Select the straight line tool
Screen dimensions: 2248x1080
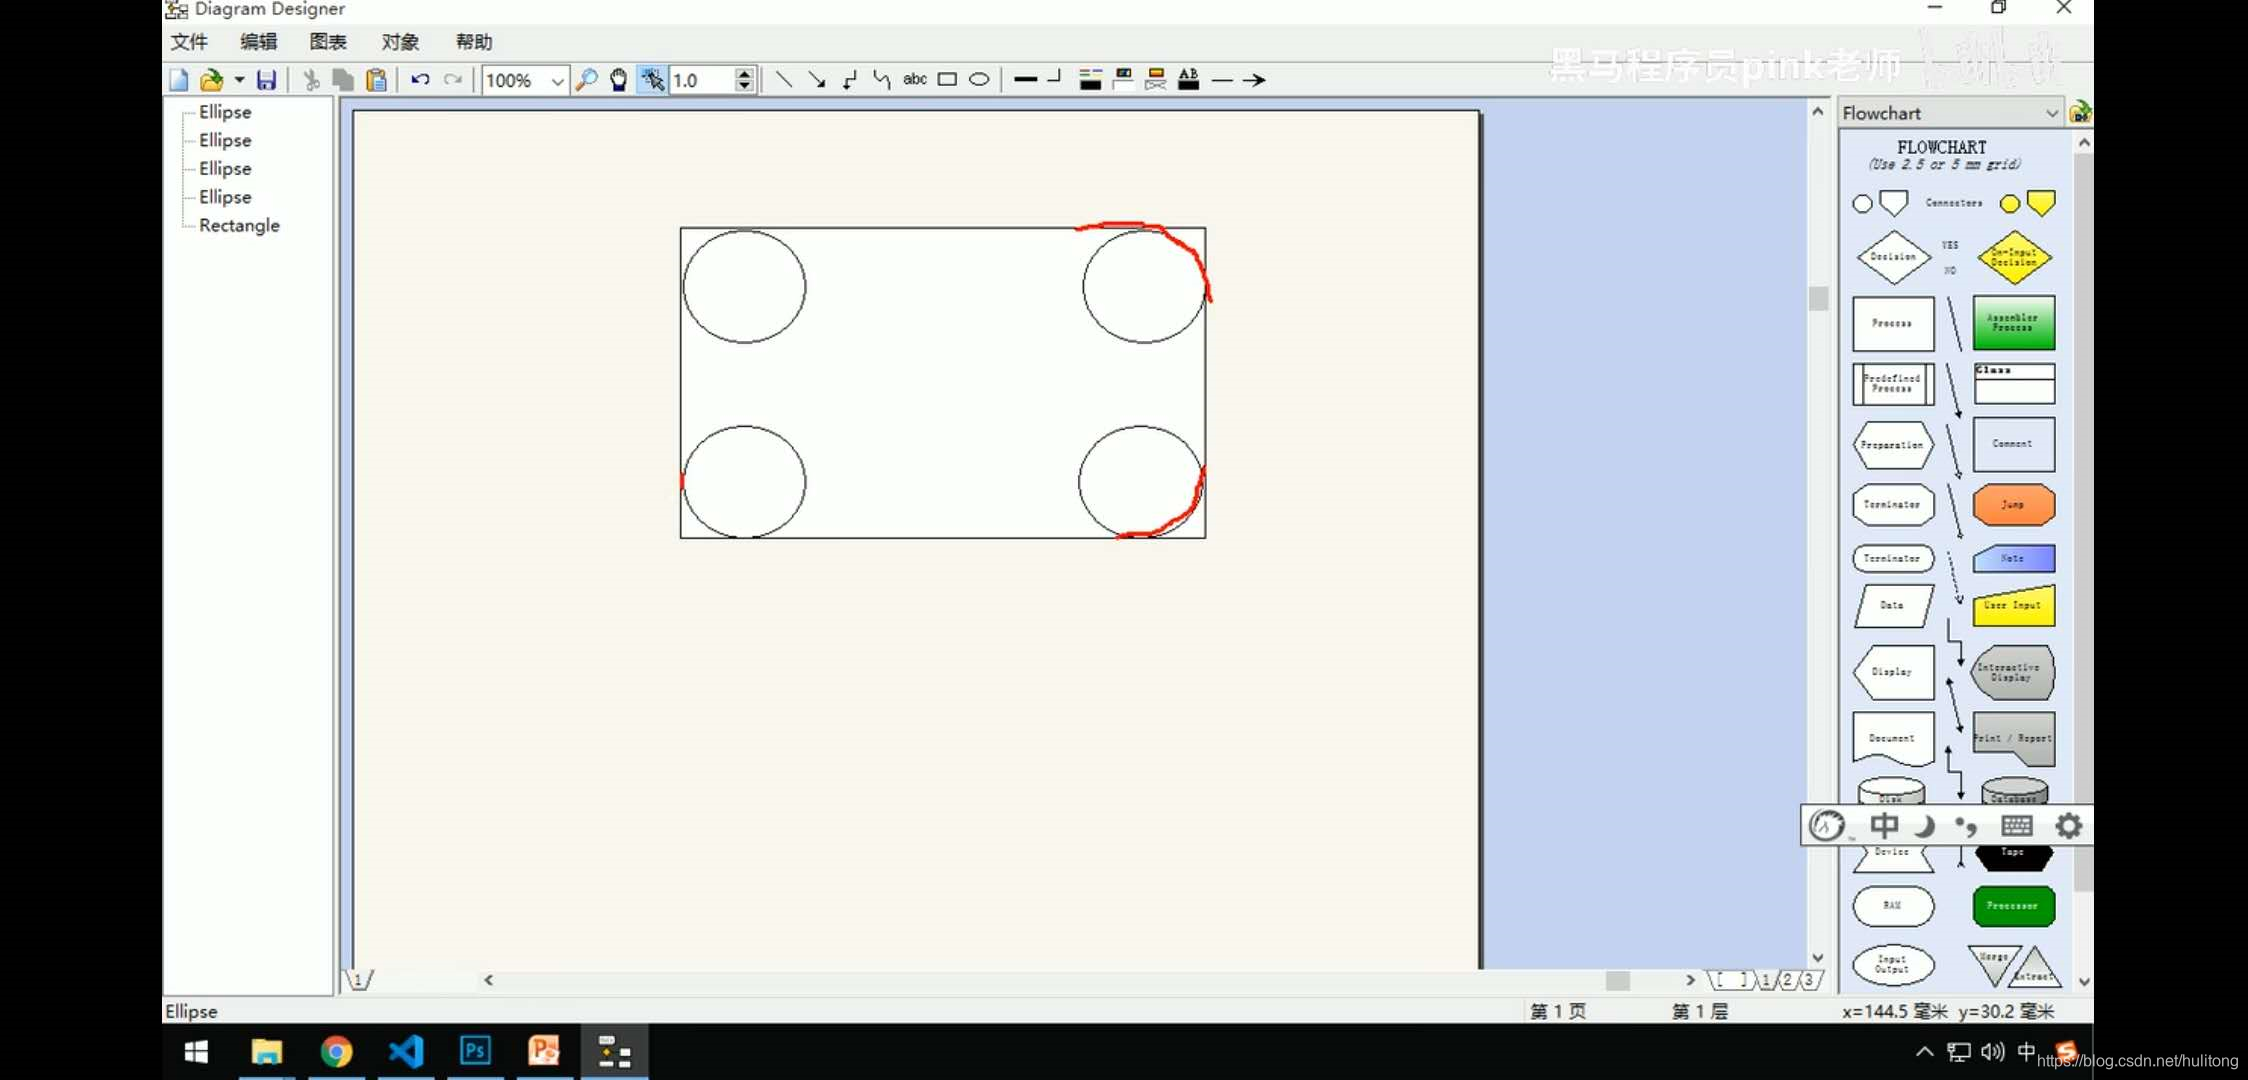784,80
